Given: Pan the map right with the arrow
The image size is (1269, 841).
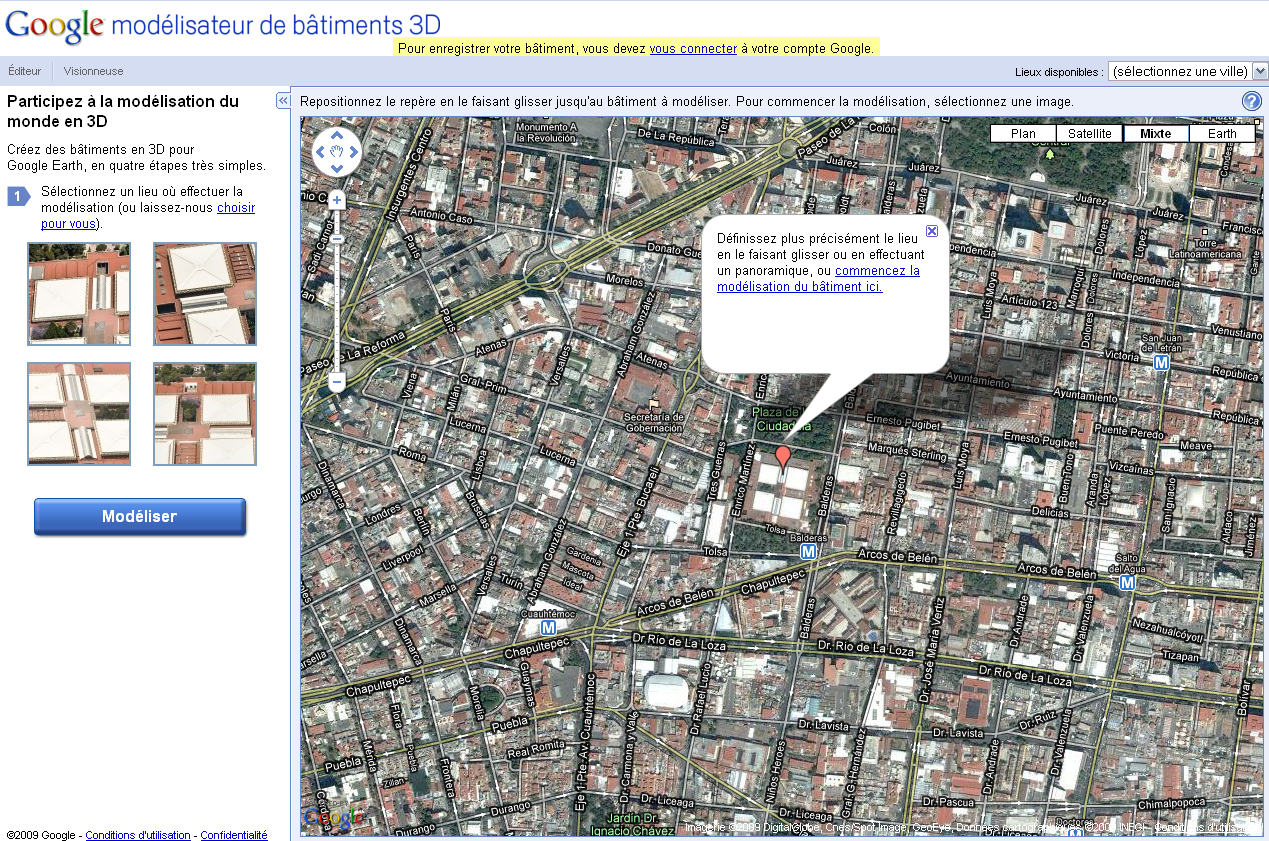Looking at the screenshot, I should tap(354, 153).
